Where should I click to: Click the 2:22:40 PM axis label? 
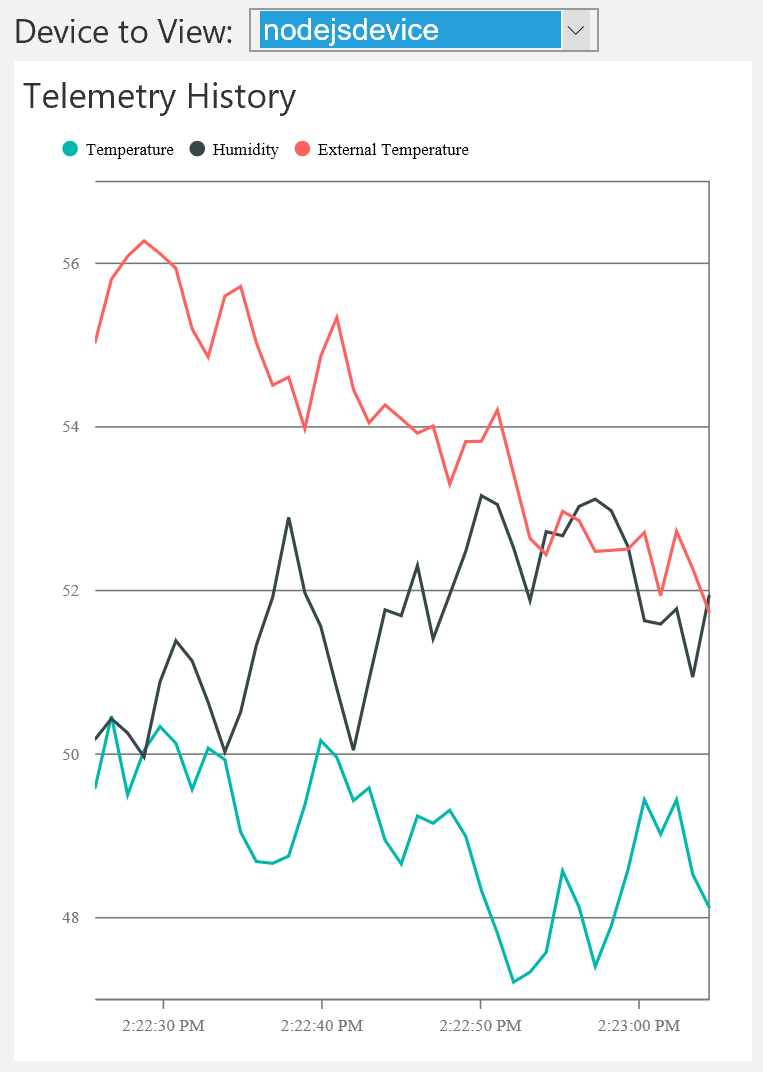tap(321, 1026)
